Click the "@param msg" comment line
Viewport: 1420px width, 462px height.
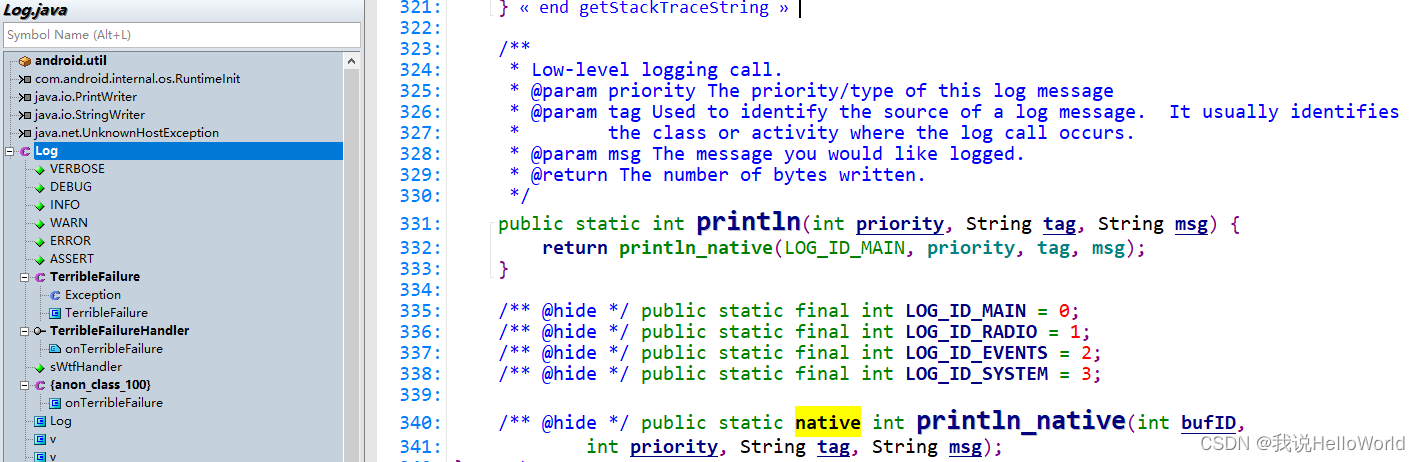pos(767,153)
